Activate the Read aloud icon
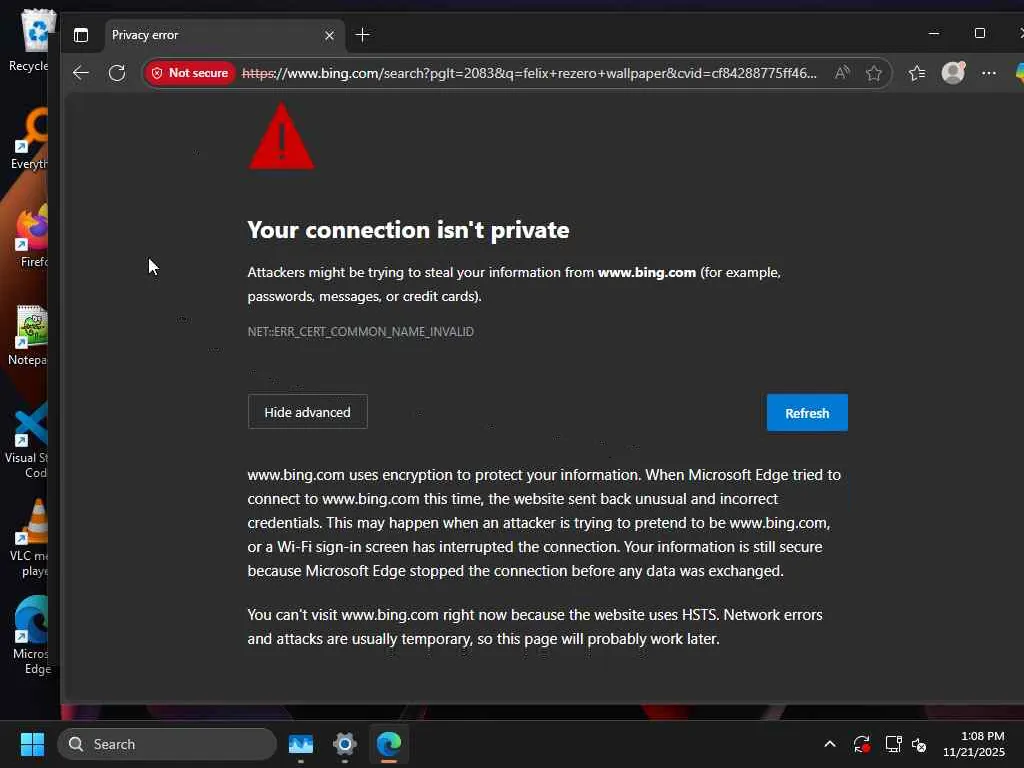 tap(842, 73)
